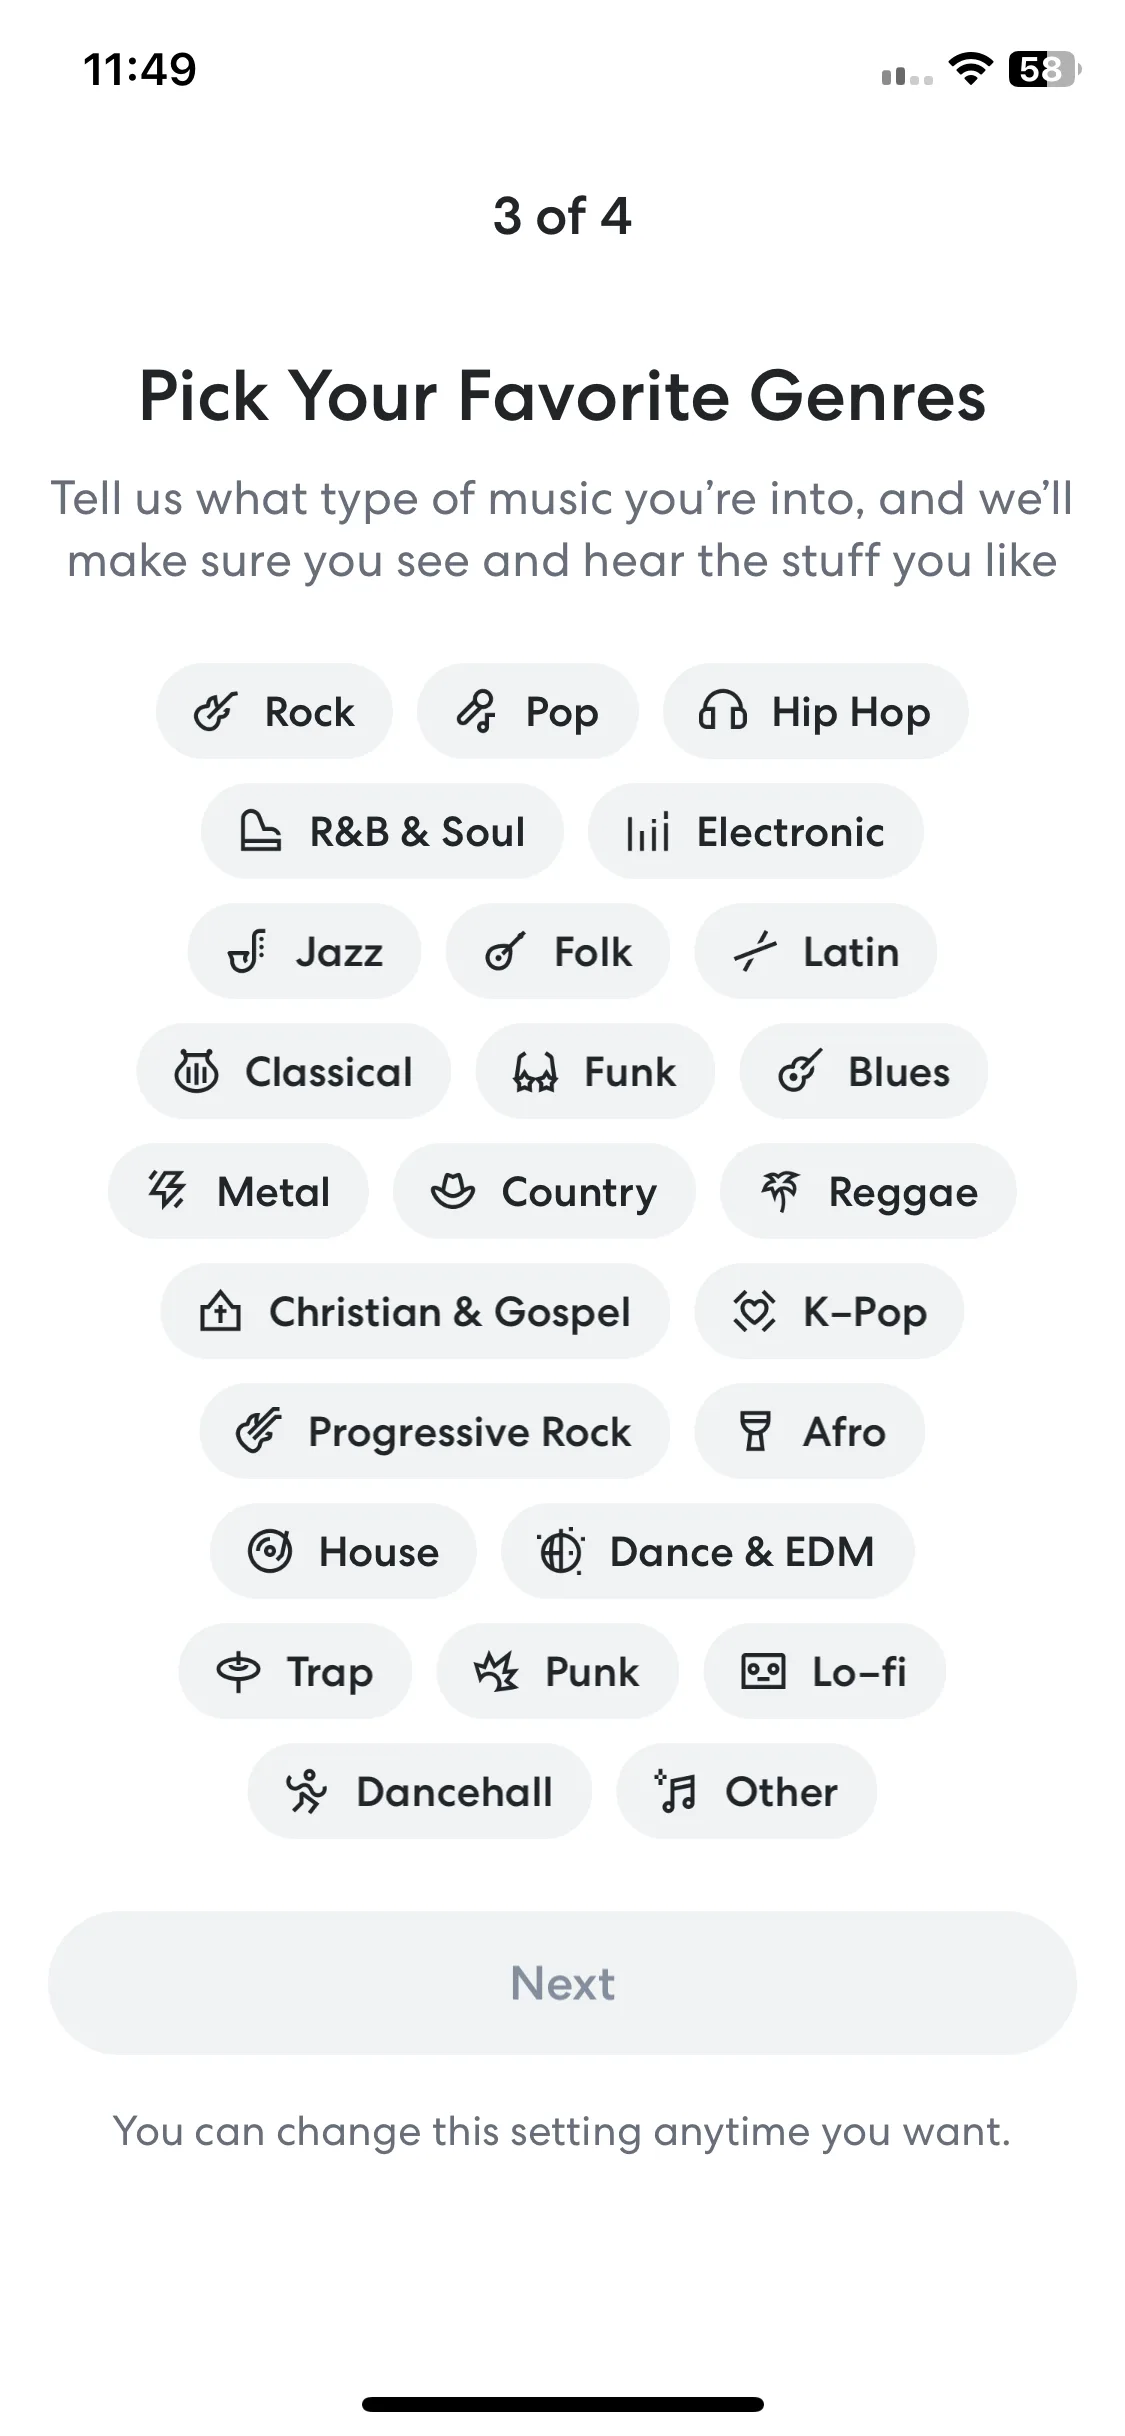
Task: Tap the sunglasses icon for Funk
Action: 535,1072
